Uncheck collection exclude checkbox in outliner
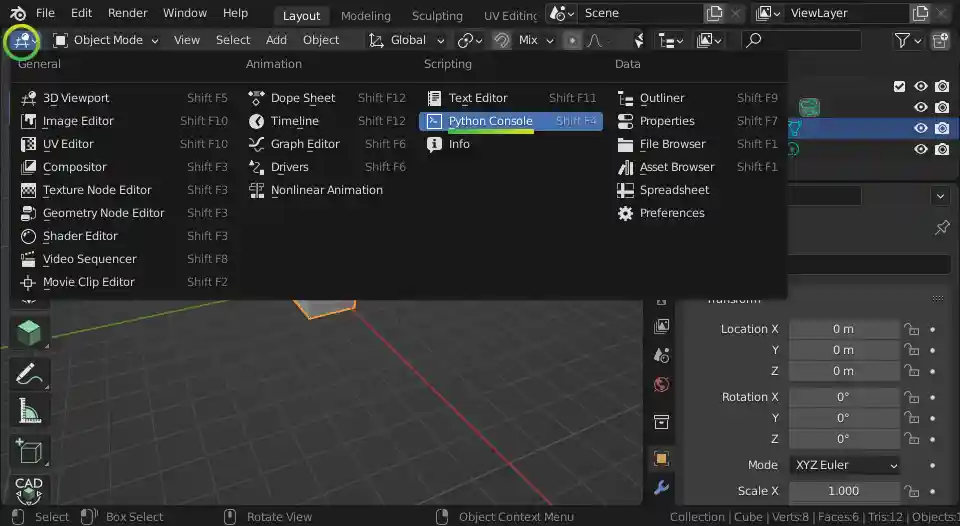Image resolution: width=960 pixels, height=526 pixels. point(899,86)
